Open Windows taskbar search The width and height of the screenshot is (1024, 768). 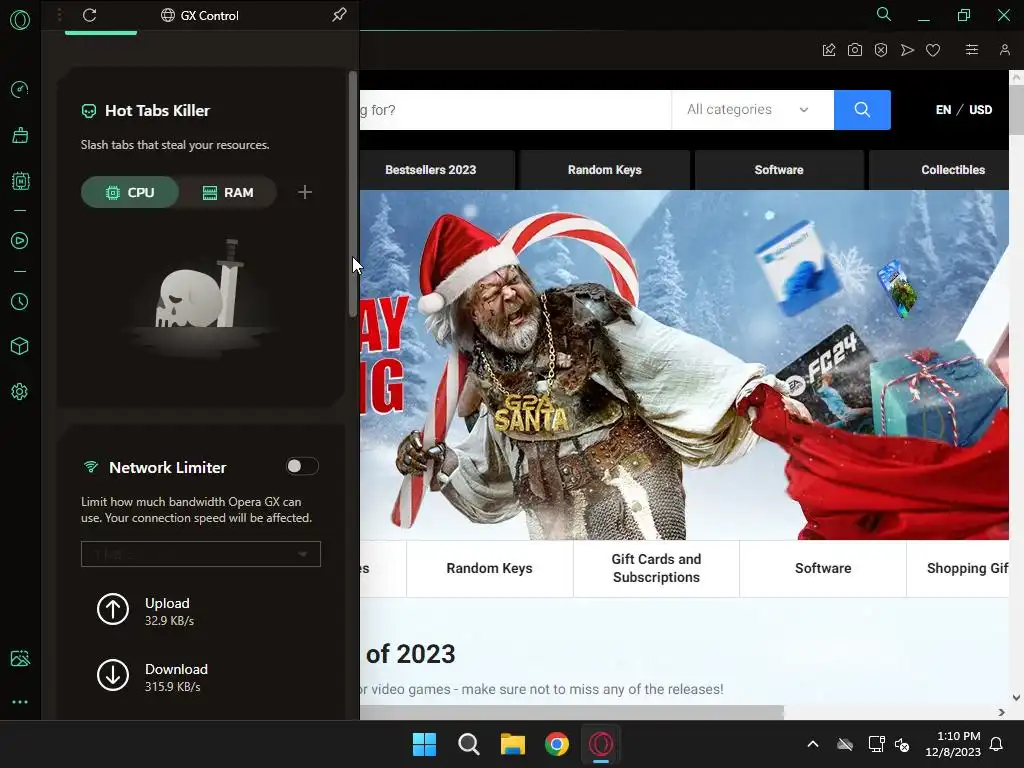tap(469, 744)
